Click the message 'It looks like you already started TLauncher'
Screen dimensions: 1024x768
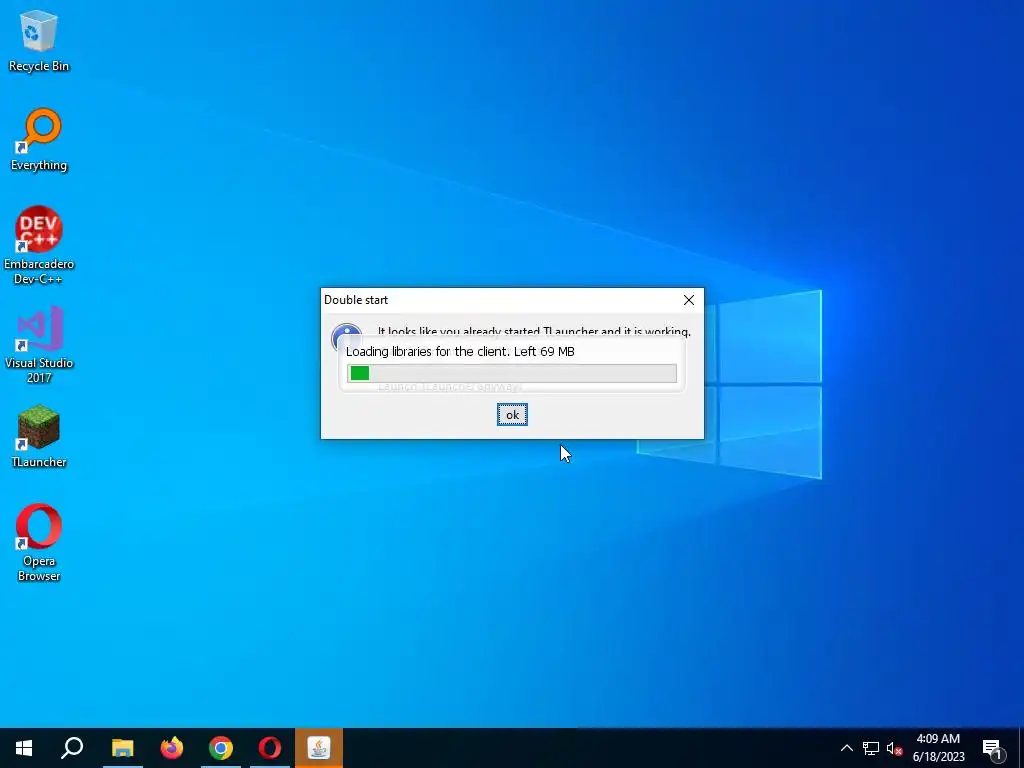tap(534, 332)
